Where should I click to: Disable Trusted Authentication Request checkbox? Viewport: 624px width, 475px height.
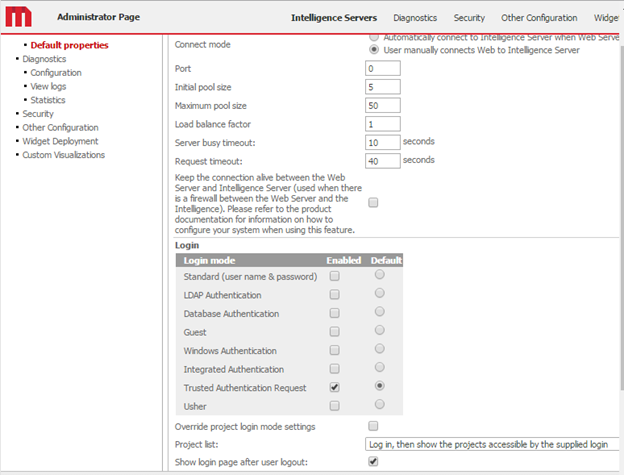(335, 387)
